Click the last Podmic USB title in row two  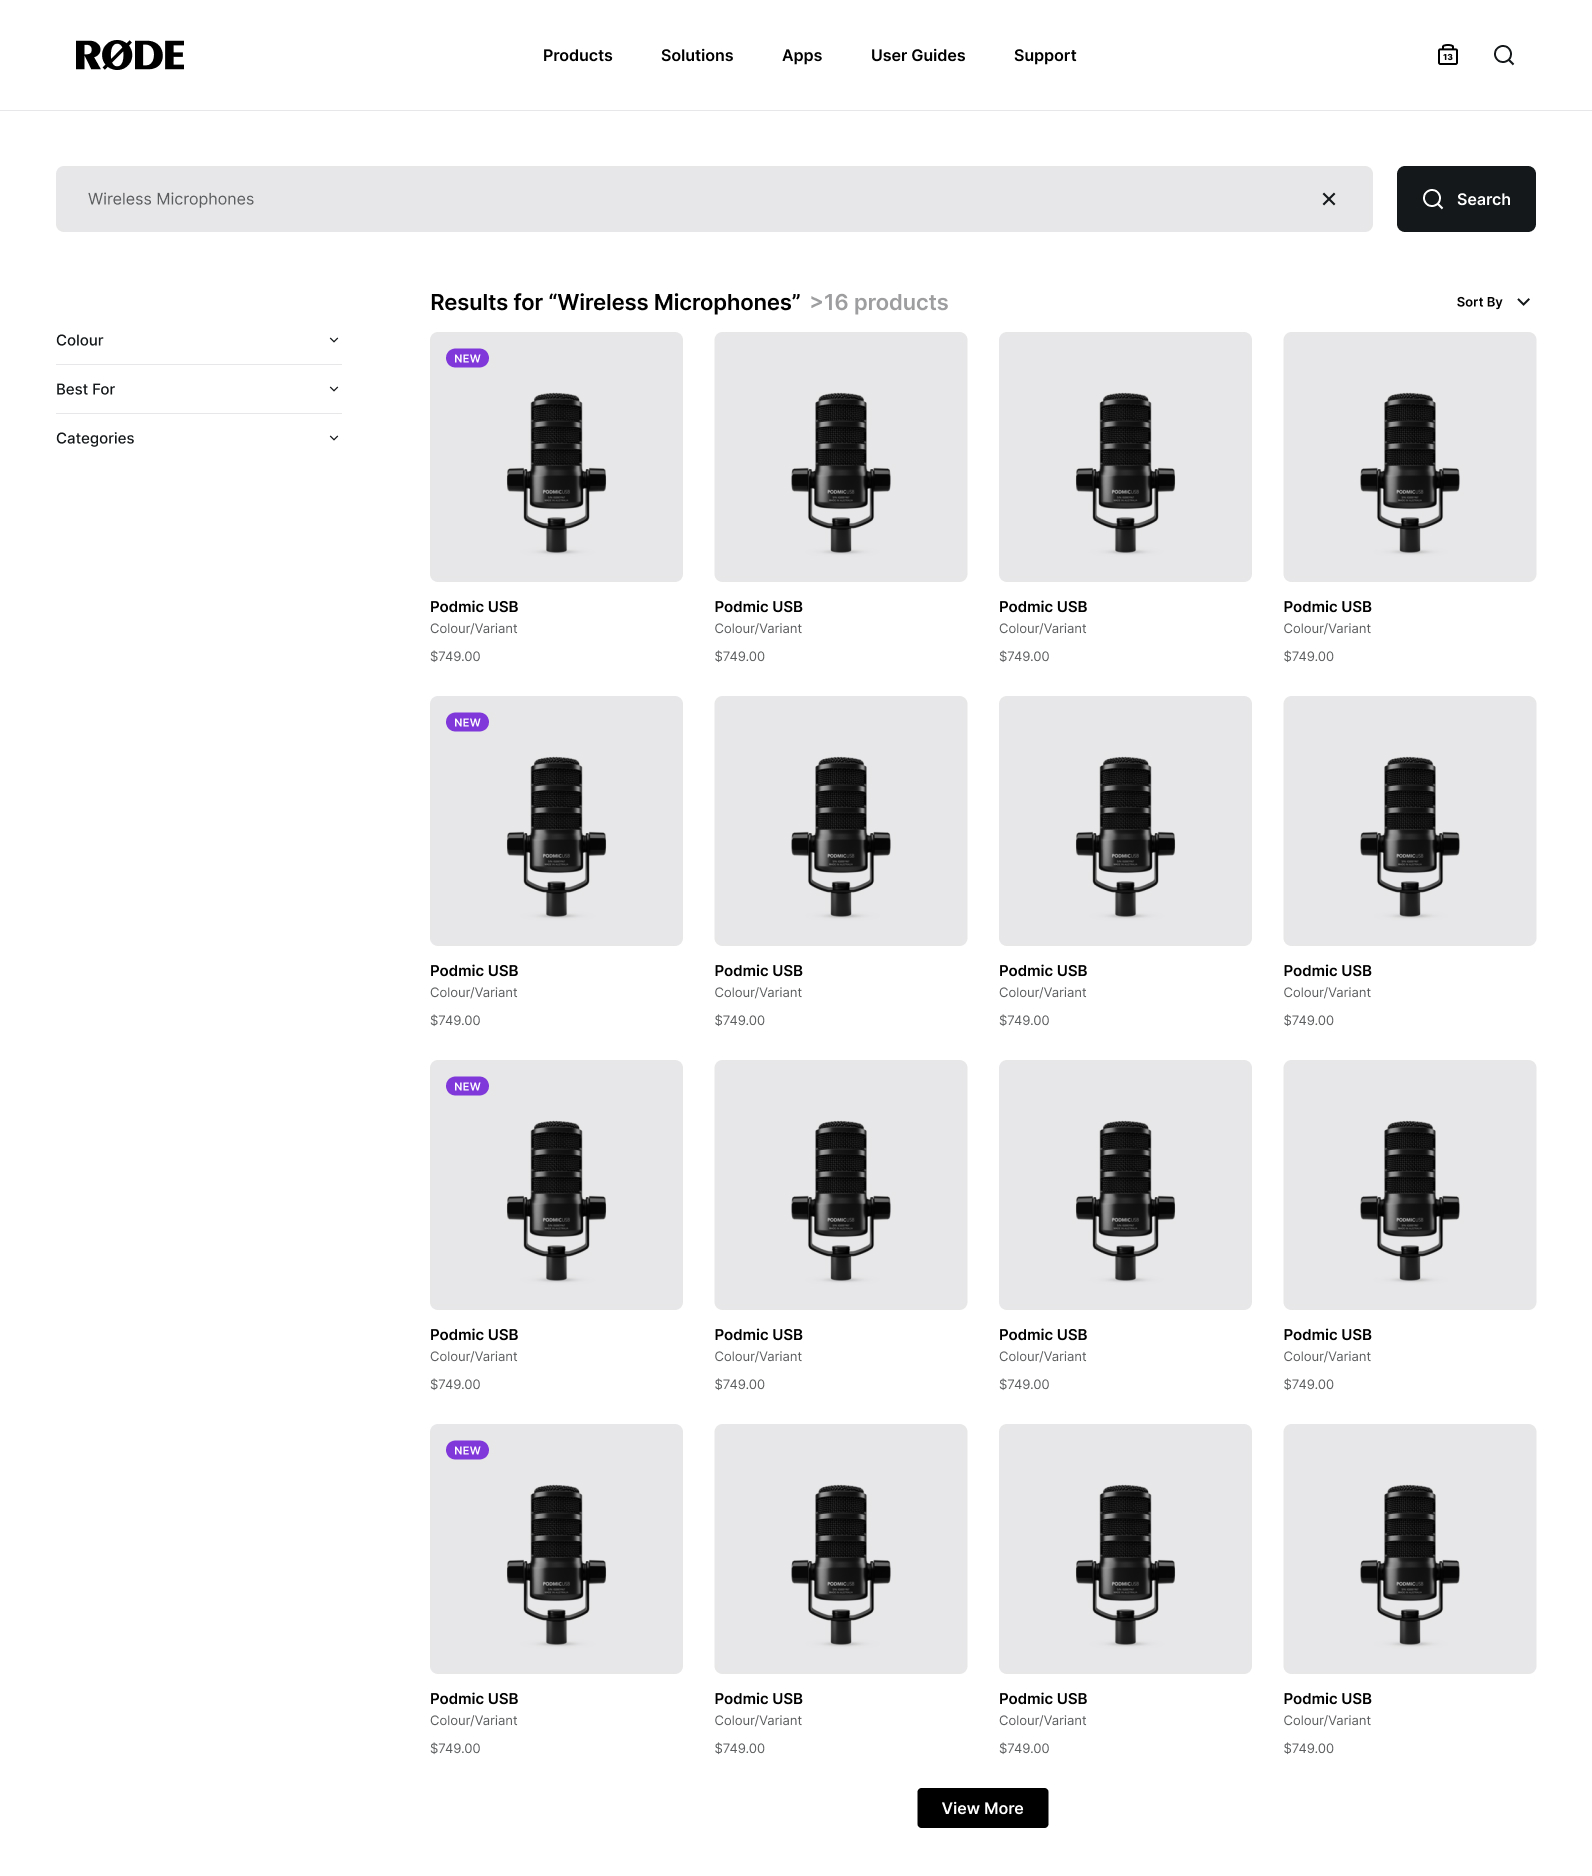coord(1328,971)
